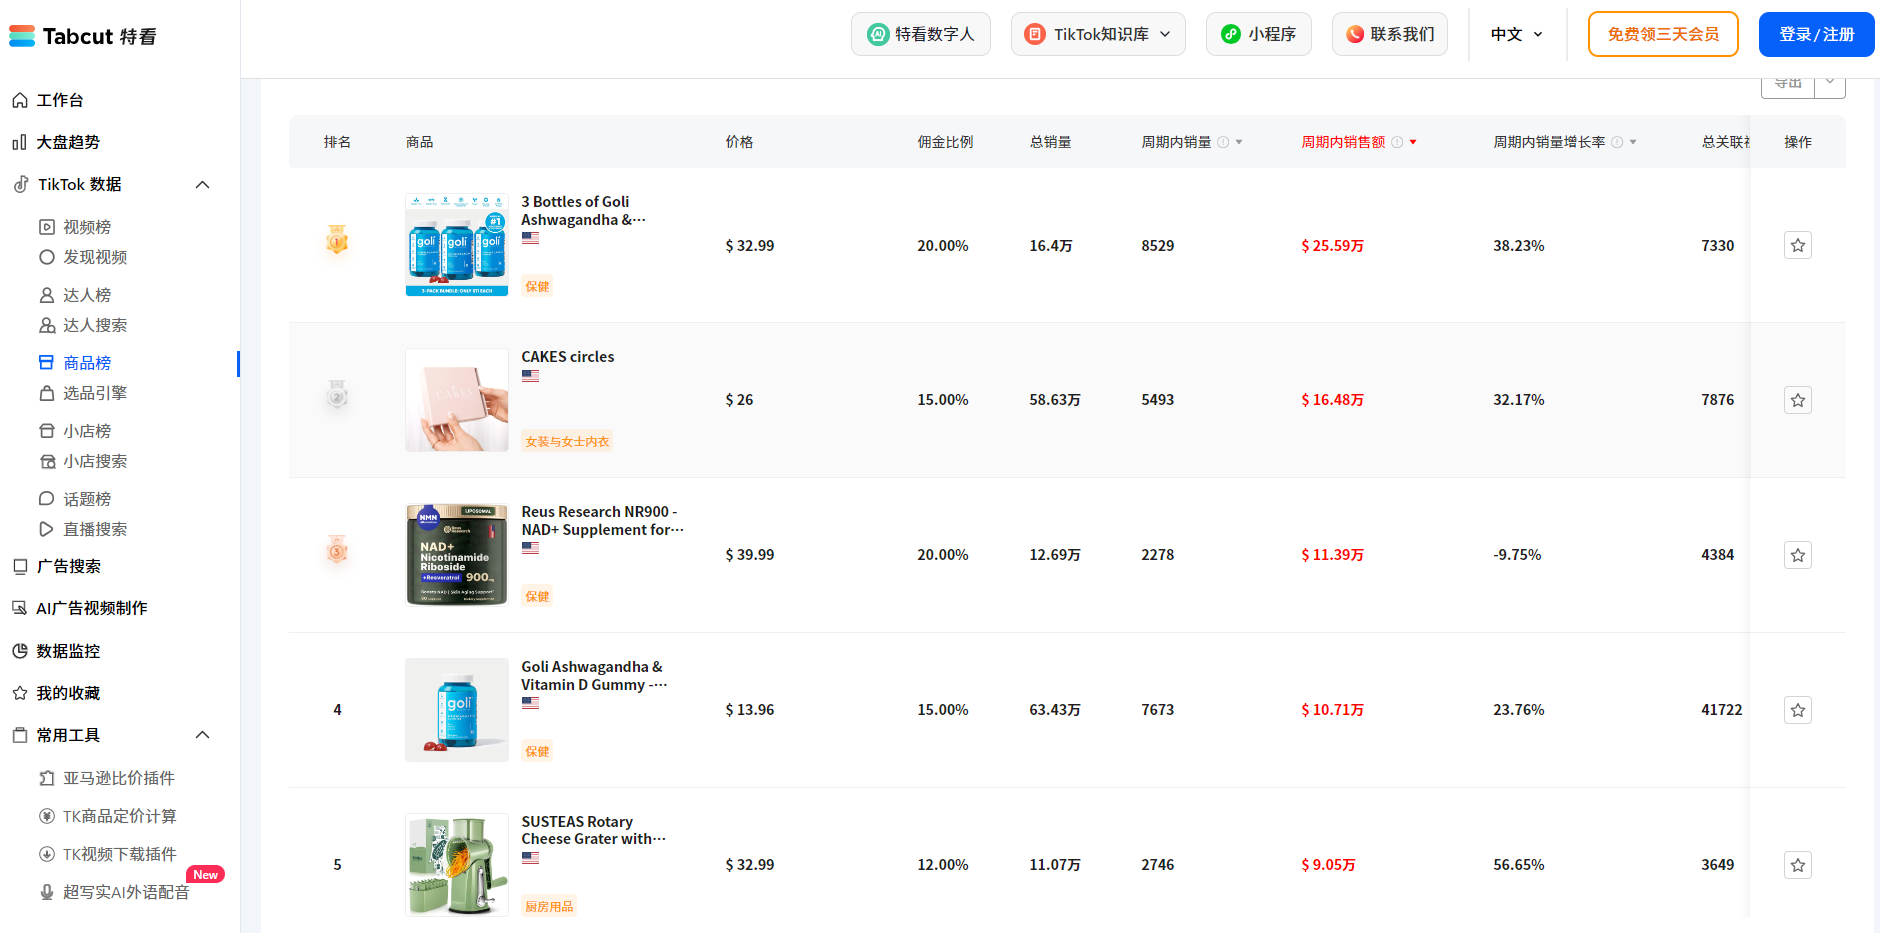Select 选品引擎 in the sidebar menu
Image resolution: width=1880 pixels, height=933 pixels.
click(x=95, y=393)
